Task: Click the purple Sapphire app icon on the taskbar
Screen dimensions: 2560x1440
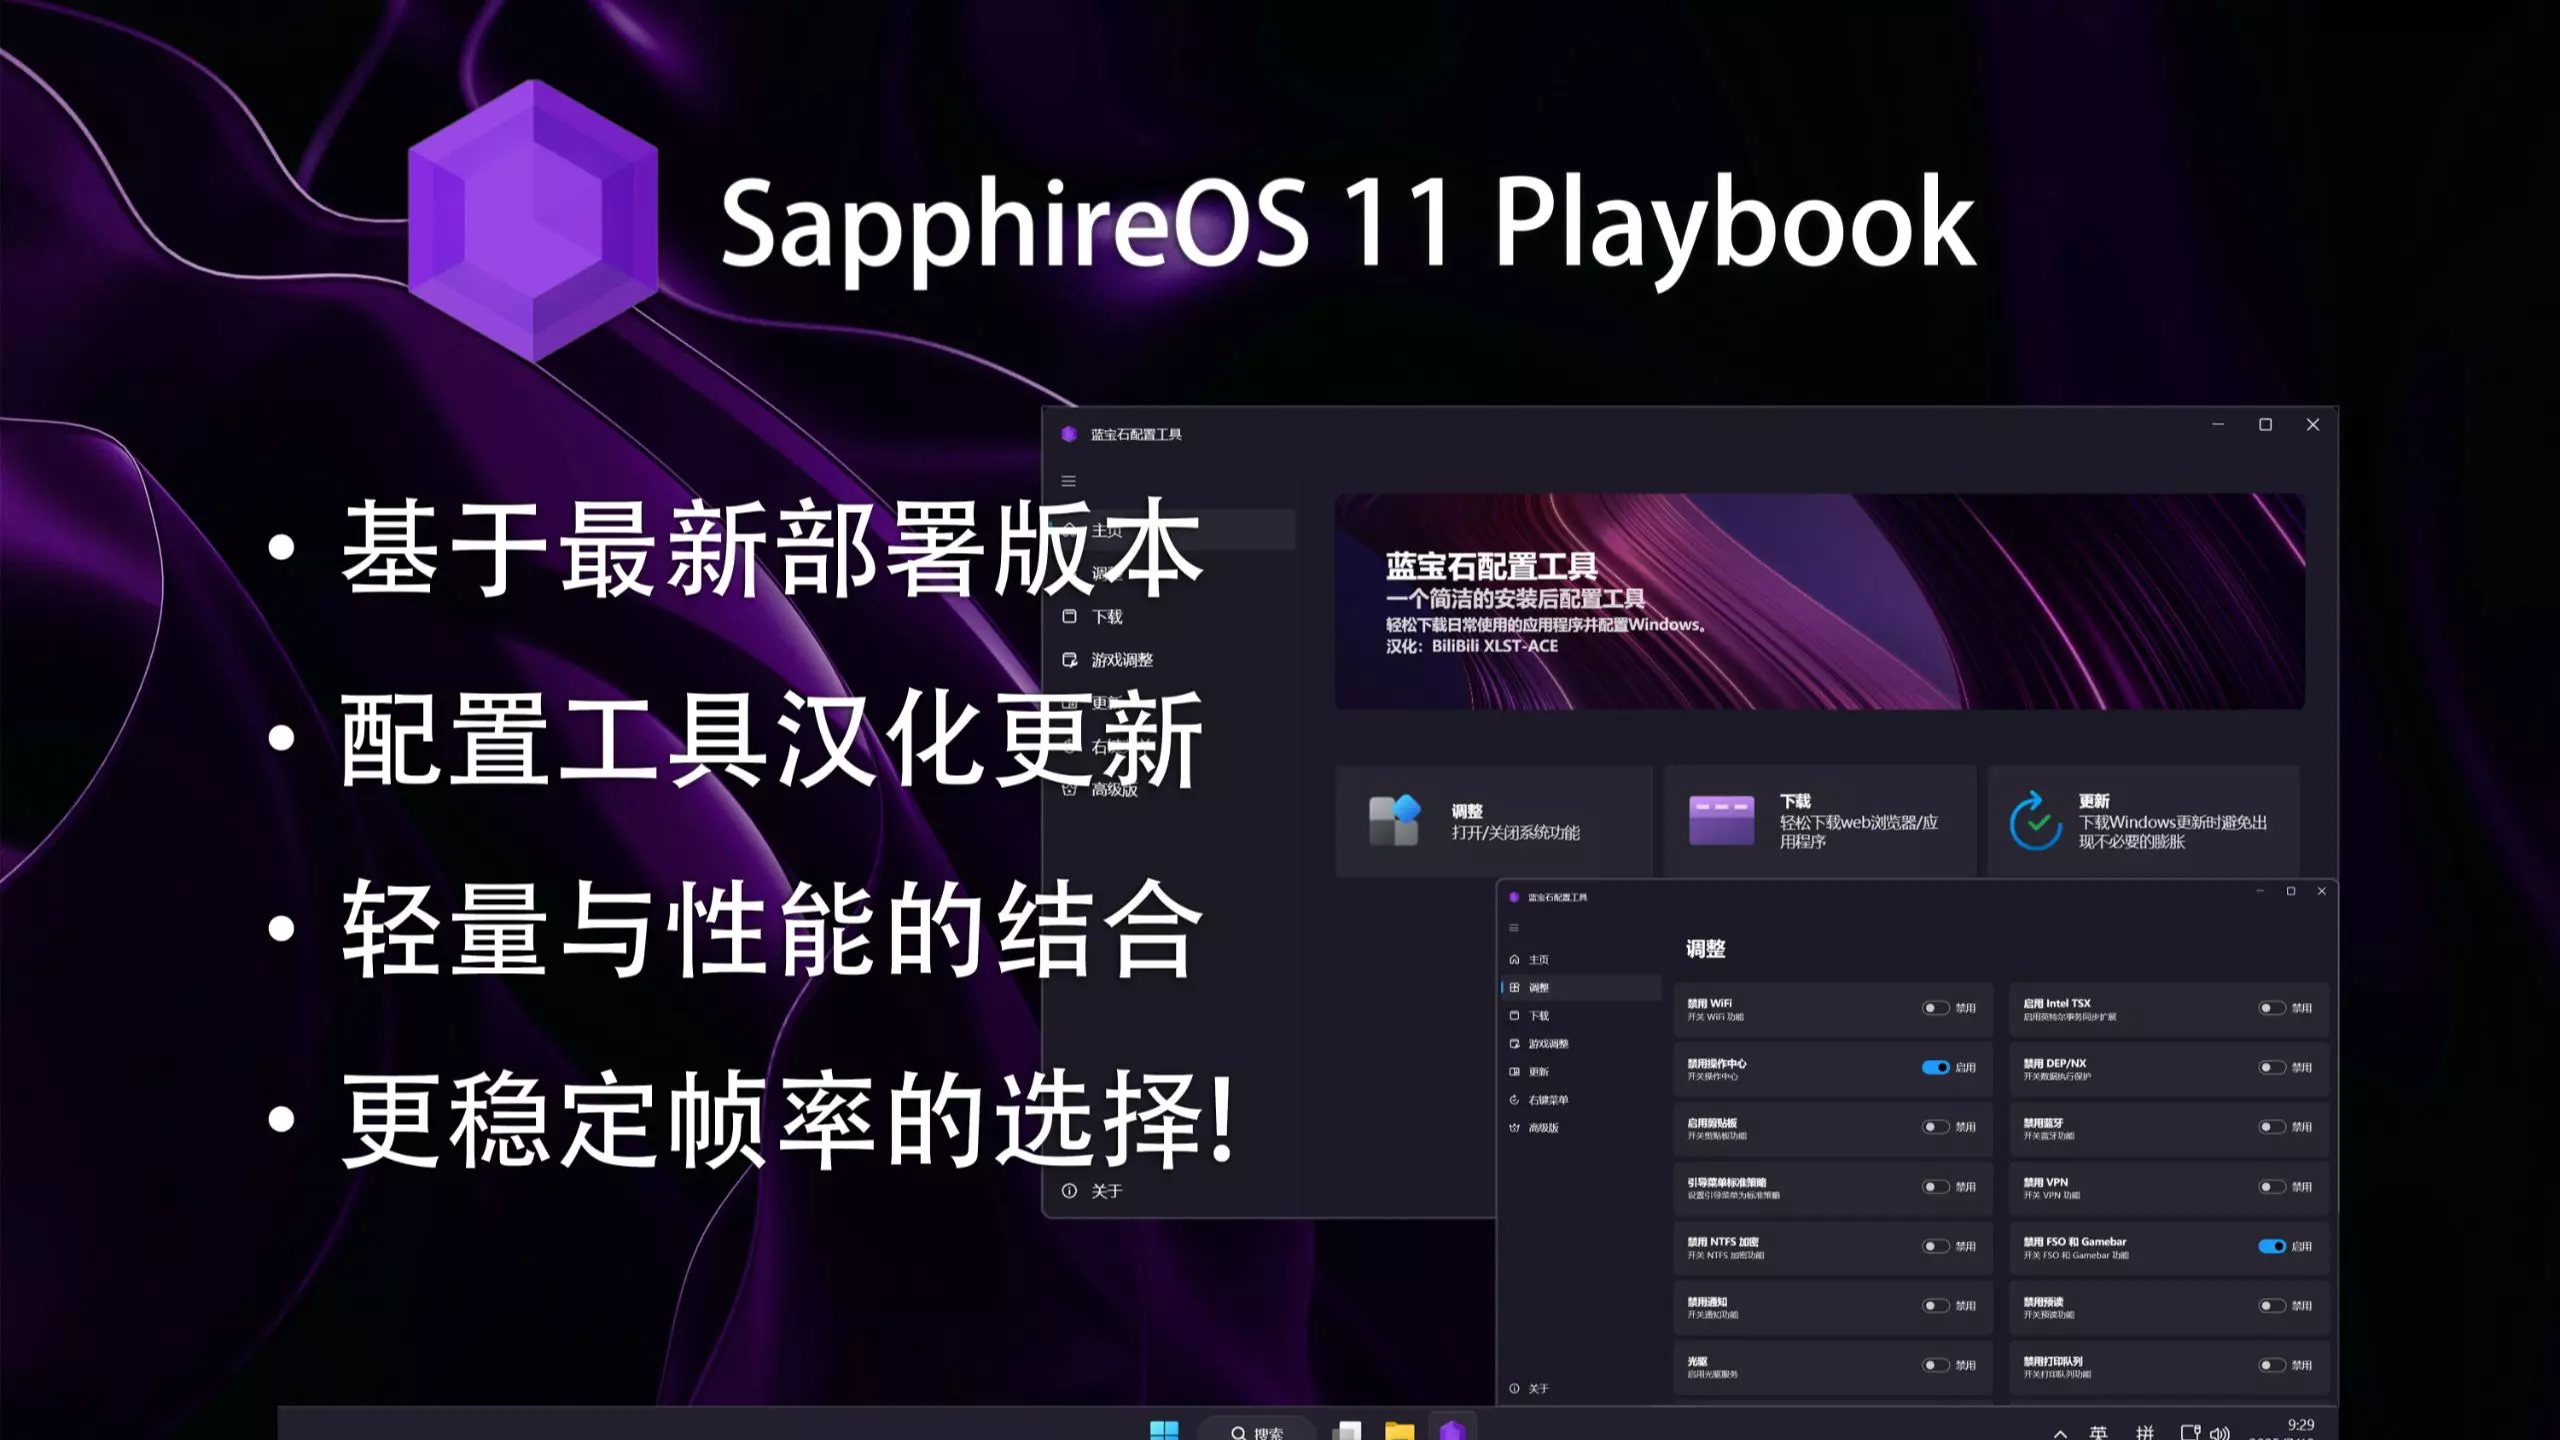Action: pyautogui.click(x=1452, y=1430)
